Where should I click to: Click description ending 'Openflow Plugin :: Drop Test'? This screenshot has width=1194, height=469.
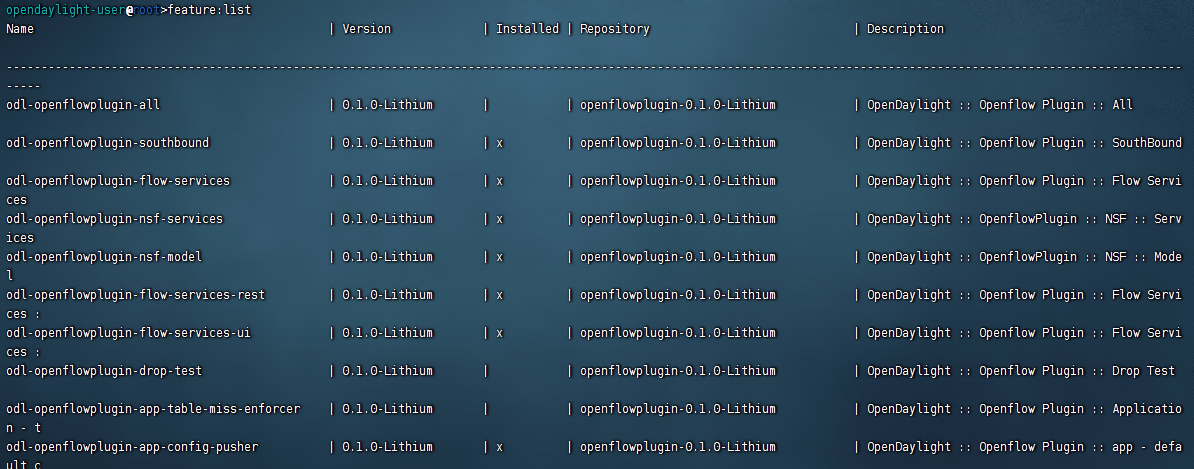click(x=1021, y=371)
